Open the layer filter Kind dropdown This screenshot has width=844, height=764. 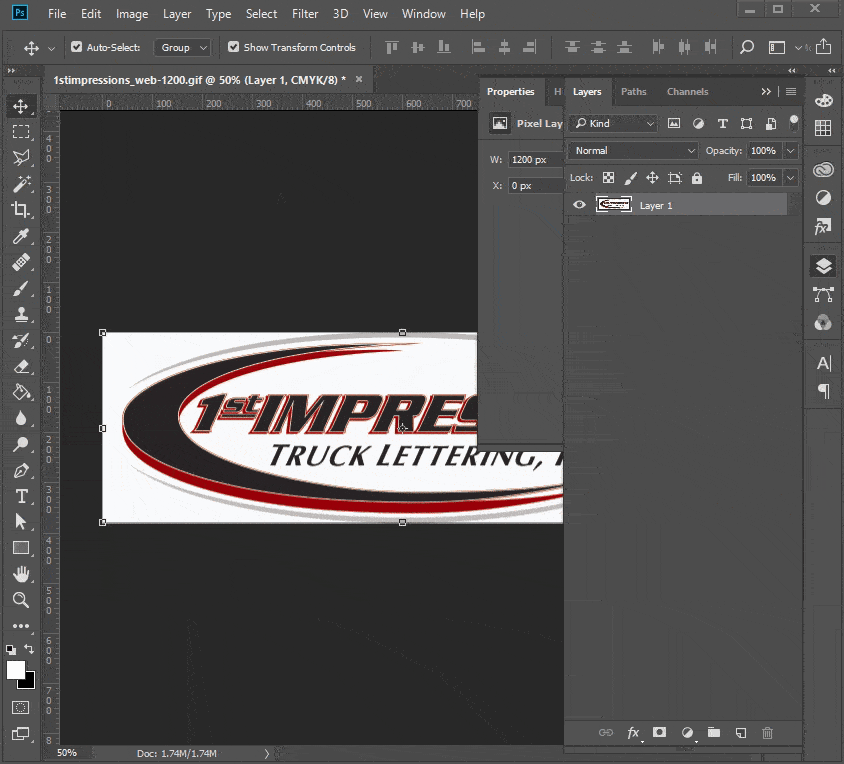point(614,123)
